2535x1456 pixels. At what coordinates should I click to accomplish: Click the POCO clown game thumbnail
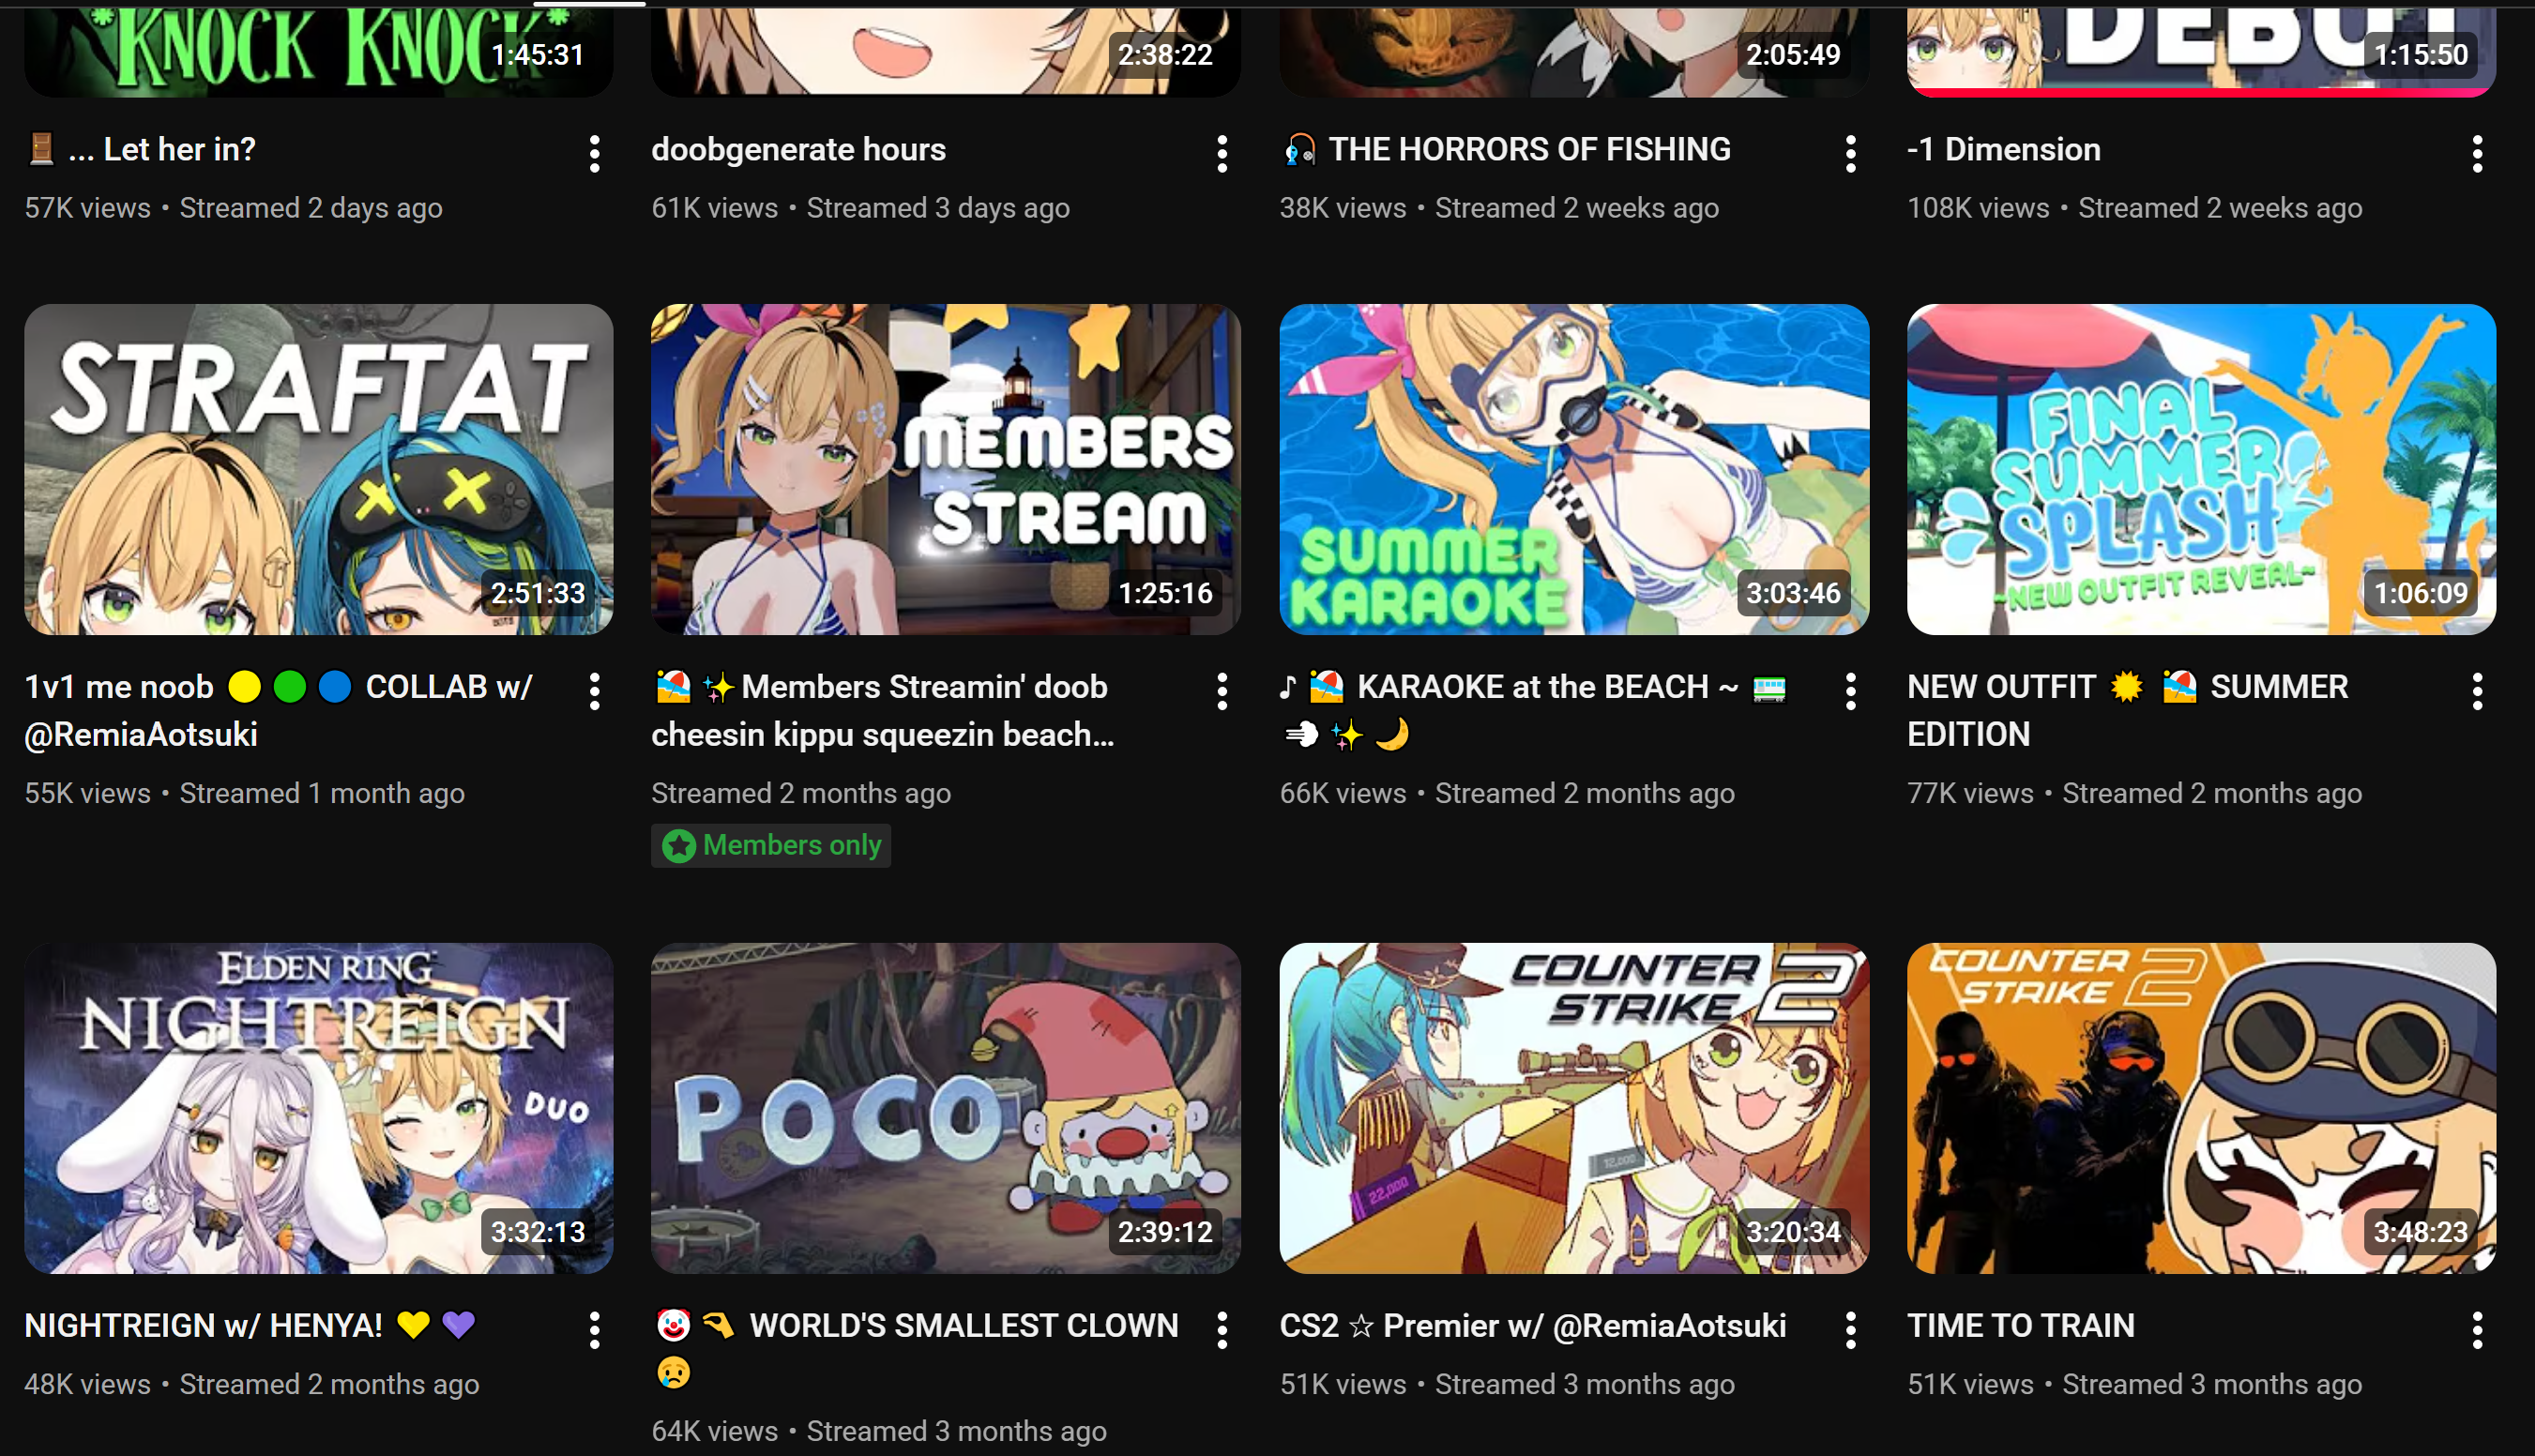point(946,1108)
